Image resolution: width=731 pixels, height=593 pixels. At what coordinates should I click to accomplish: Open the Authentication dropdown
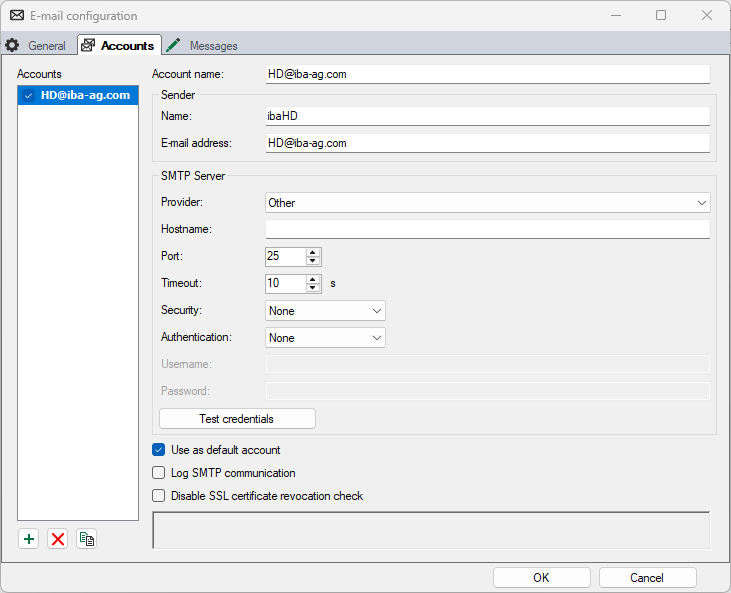click(325, 338)
